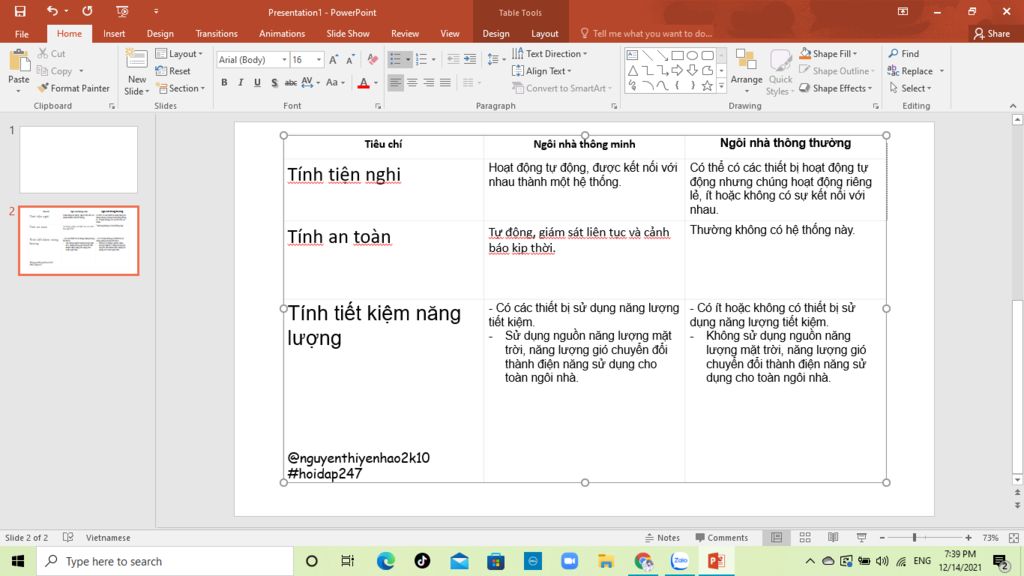This screenshot has width=1024, height=576.
Task: Toggle Normal view in the status bar
Action: [x=776, y=537]
